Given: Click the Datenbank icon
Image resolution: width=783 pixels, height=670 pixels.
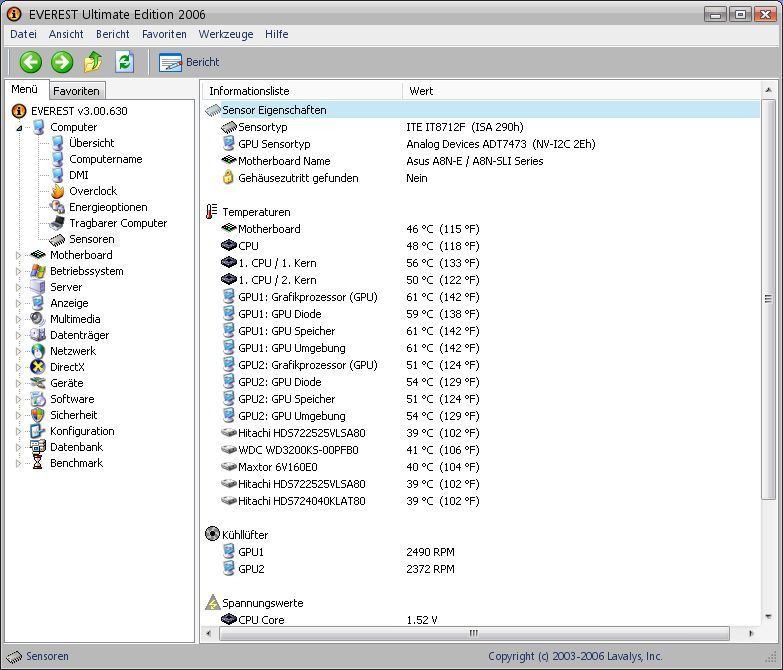Looking at the screenshot, I should [38, 447].
